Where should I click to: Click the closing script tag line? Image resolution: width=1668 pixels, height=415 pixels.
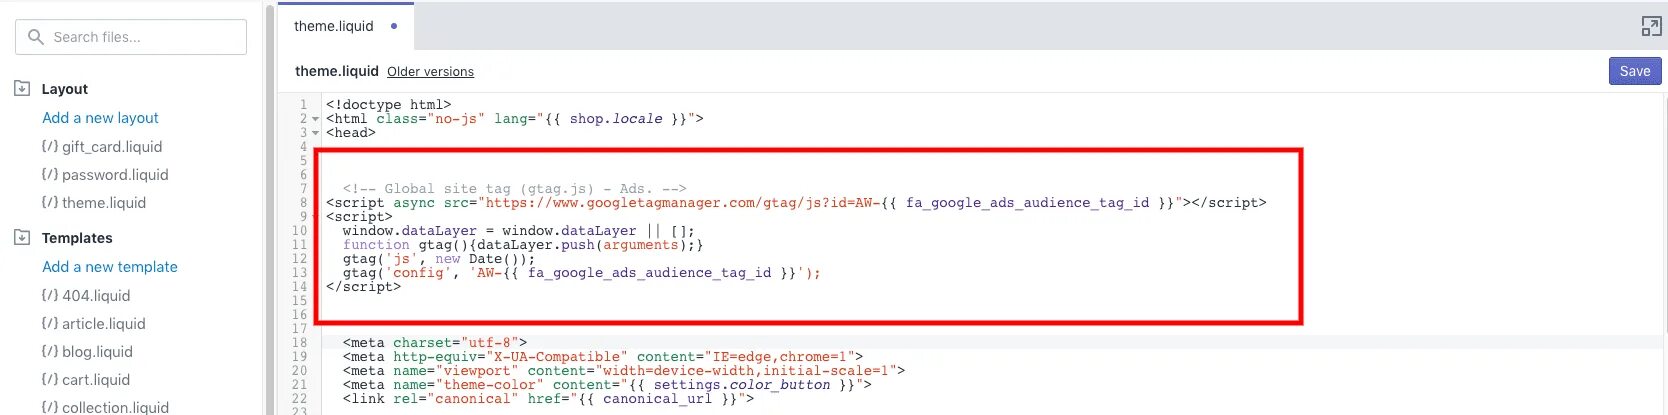pyautogui.click(x=363, y=287)
